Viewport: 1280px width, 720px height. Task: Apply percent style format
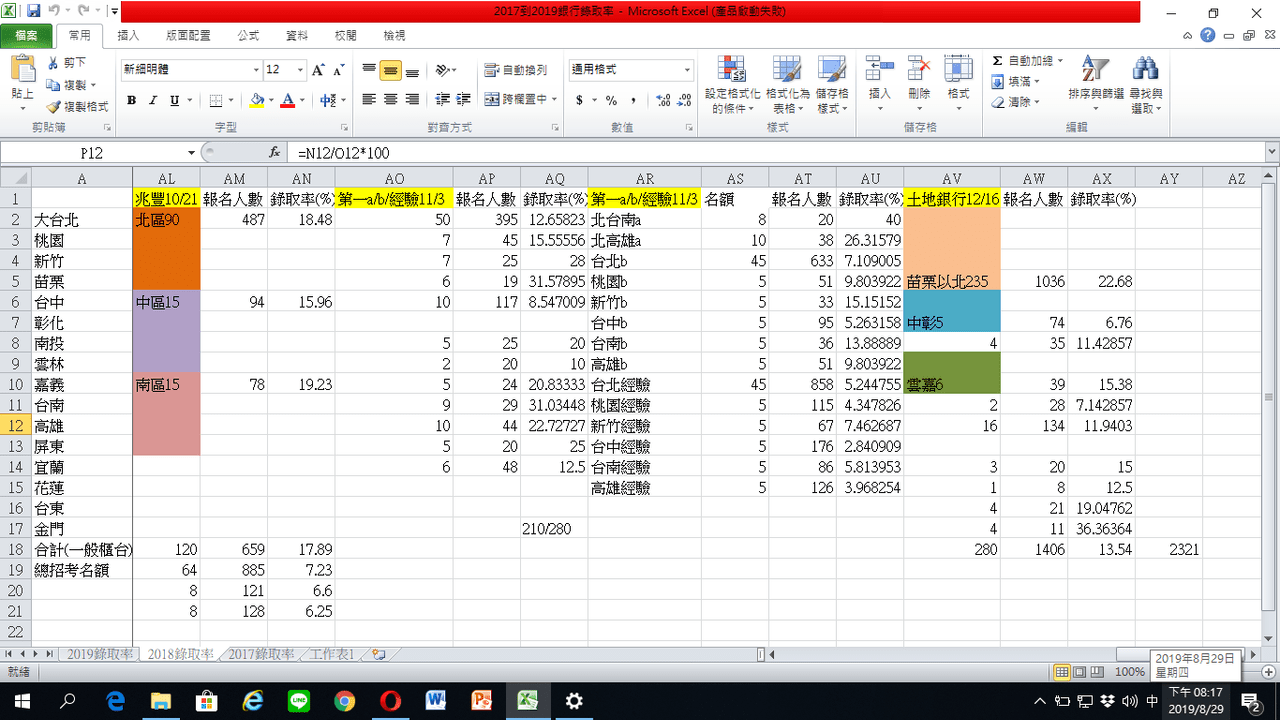[611, 100]
